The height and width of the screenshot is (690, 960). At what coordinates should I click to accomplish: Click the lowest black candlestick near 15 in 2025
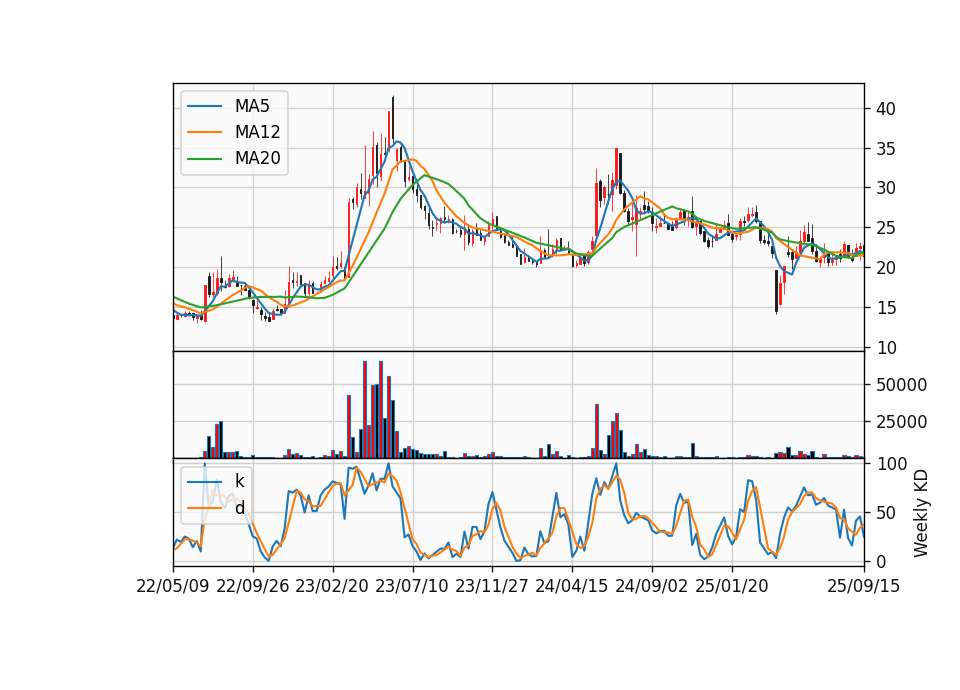[776, 292]
